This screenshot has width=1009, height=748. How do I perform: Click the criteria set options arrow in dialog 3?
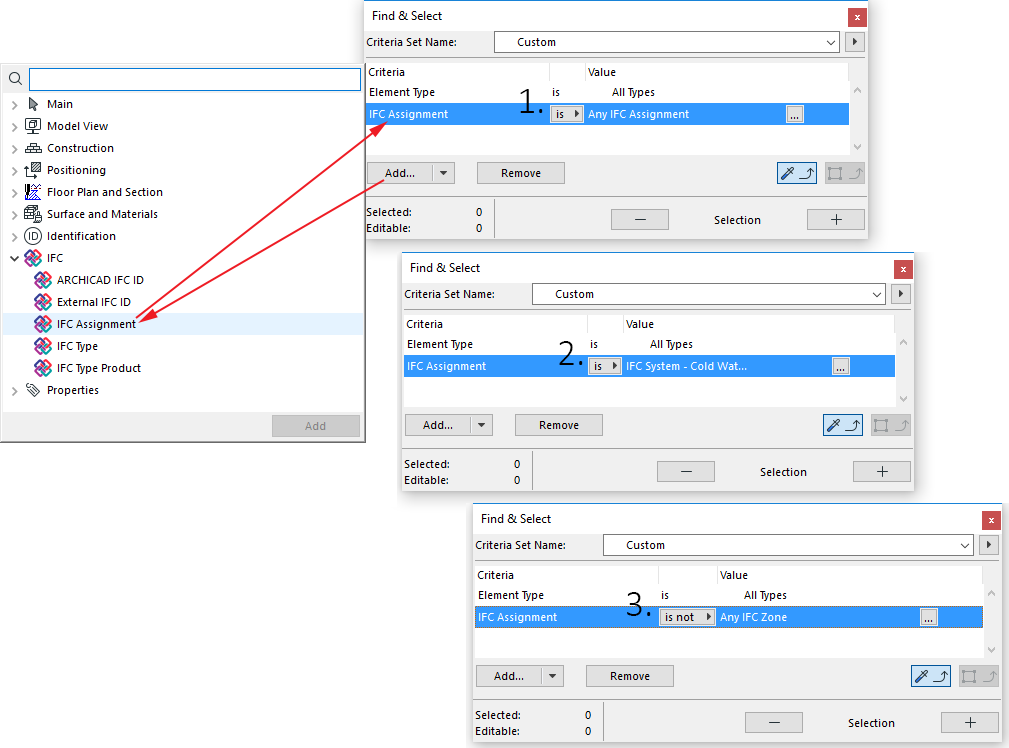(989, 545)
